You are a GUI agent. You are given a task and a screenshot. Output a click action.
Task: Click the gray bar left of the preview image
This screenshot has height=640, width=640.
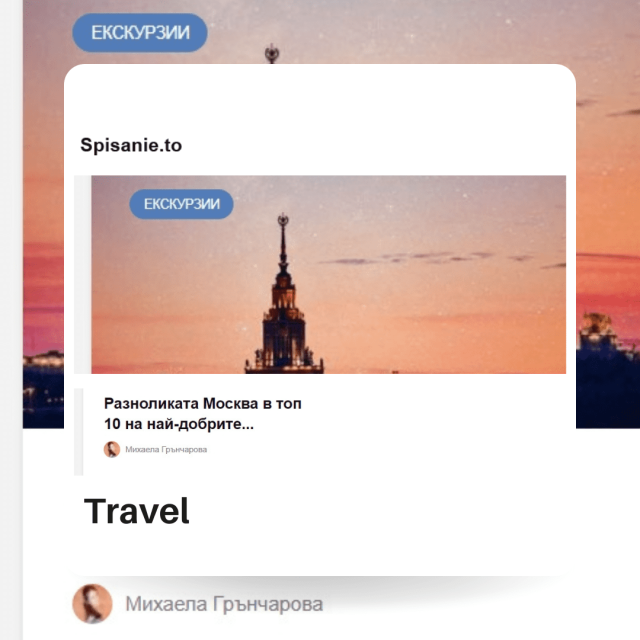tap(82, 274)
